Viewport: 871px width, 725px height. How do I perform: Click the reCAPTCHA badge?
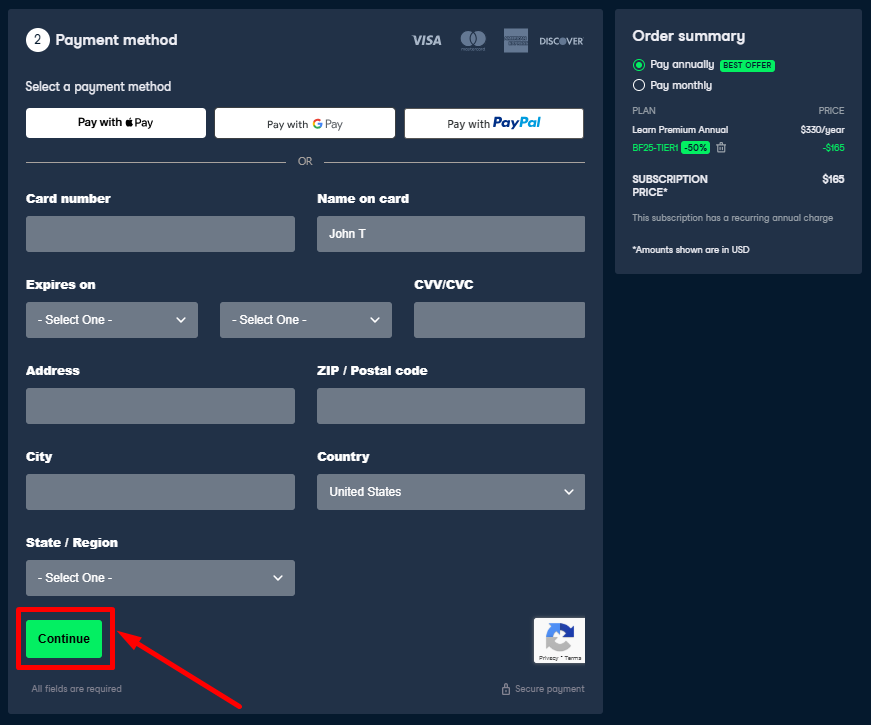[559, 640]
